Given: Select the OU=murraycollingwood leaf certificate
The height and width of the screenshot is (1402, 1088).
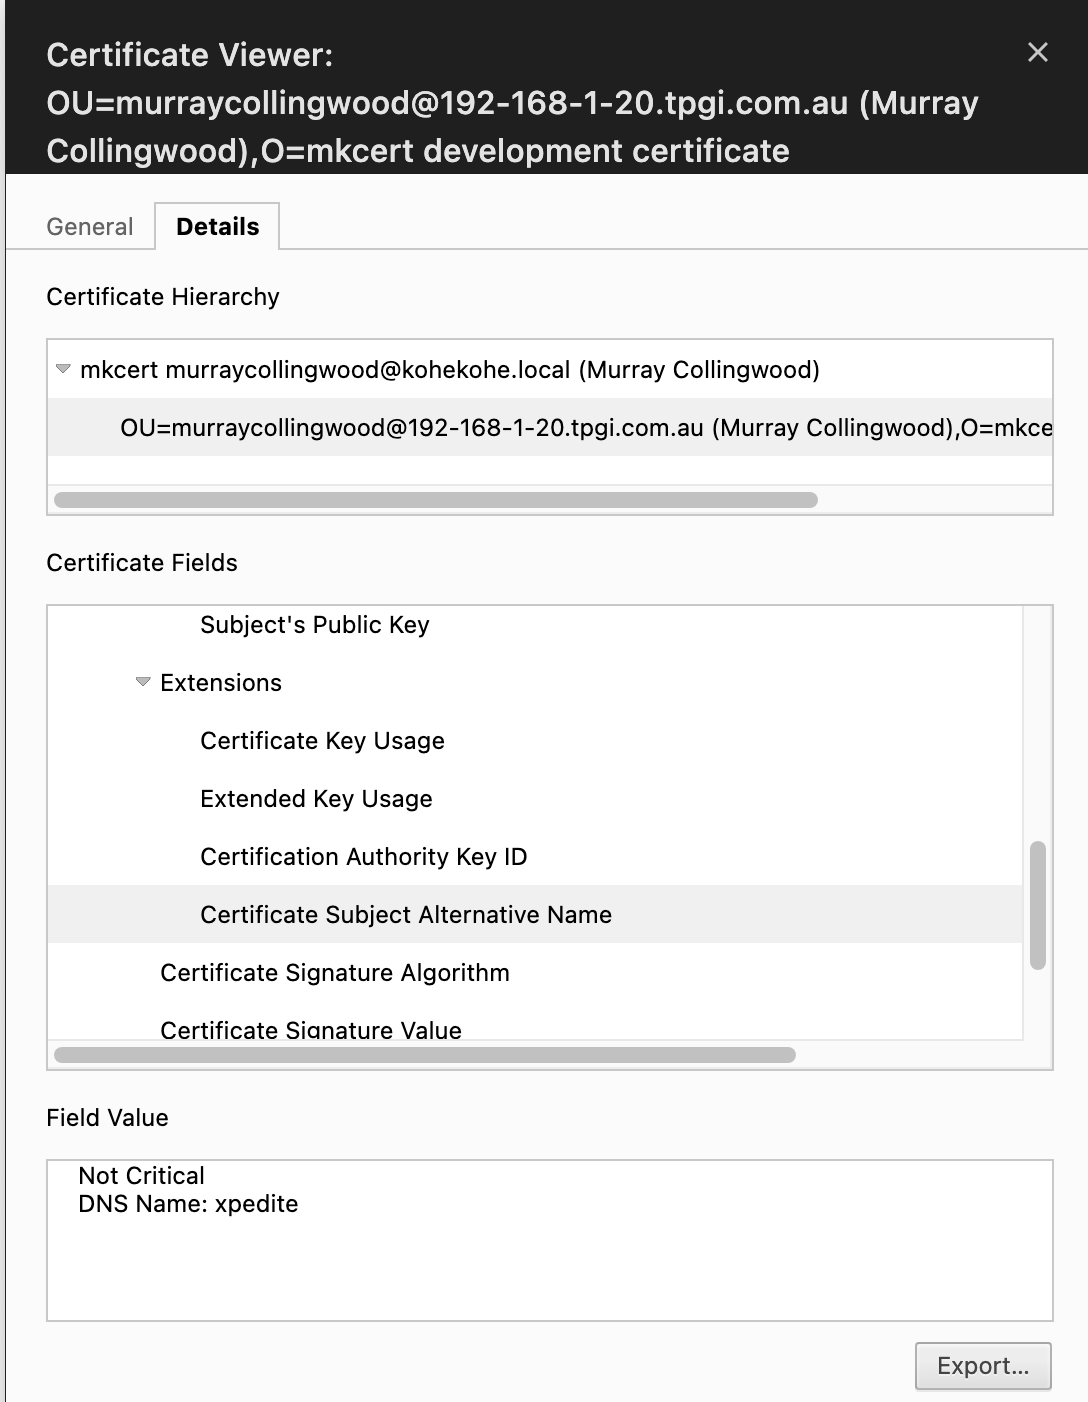Looking at the screenshot, I should (x=585, y=428).
